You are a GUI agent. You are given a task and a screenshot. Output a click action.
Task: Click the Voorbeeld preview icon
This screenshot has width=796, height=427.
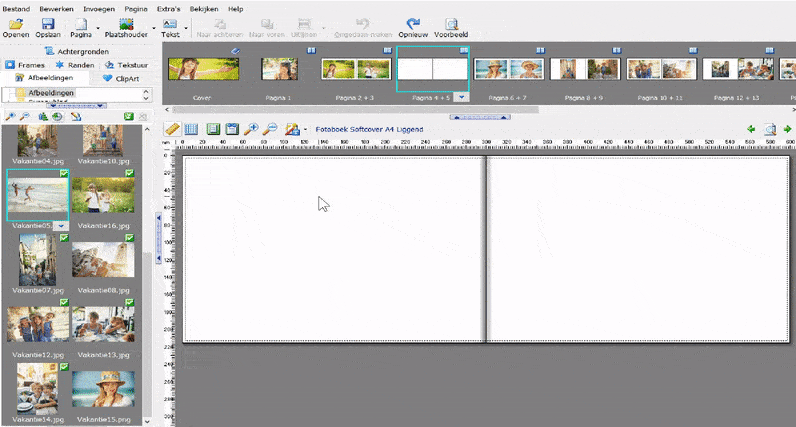451,23
